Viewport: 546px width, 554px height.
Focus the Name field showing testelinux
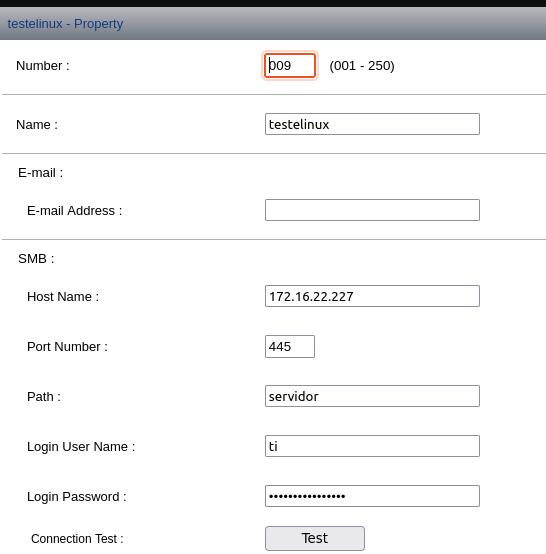click(372, 124)
